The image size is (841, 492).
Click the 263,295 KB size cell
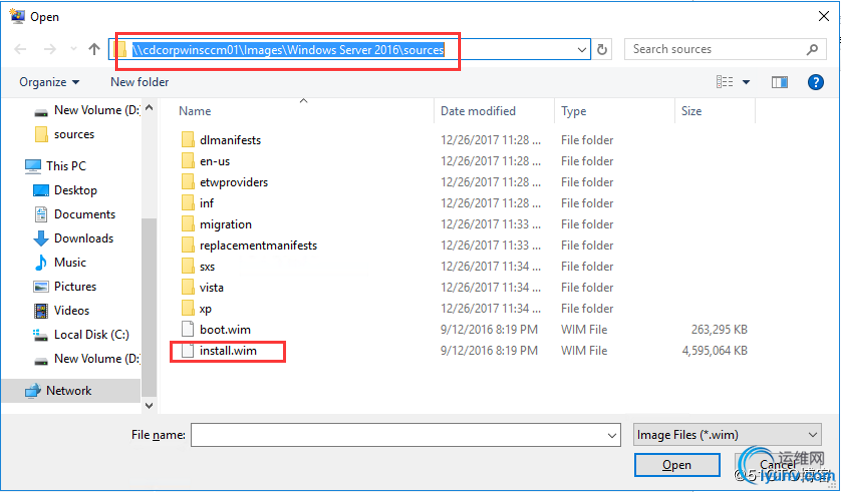point(719,329)
